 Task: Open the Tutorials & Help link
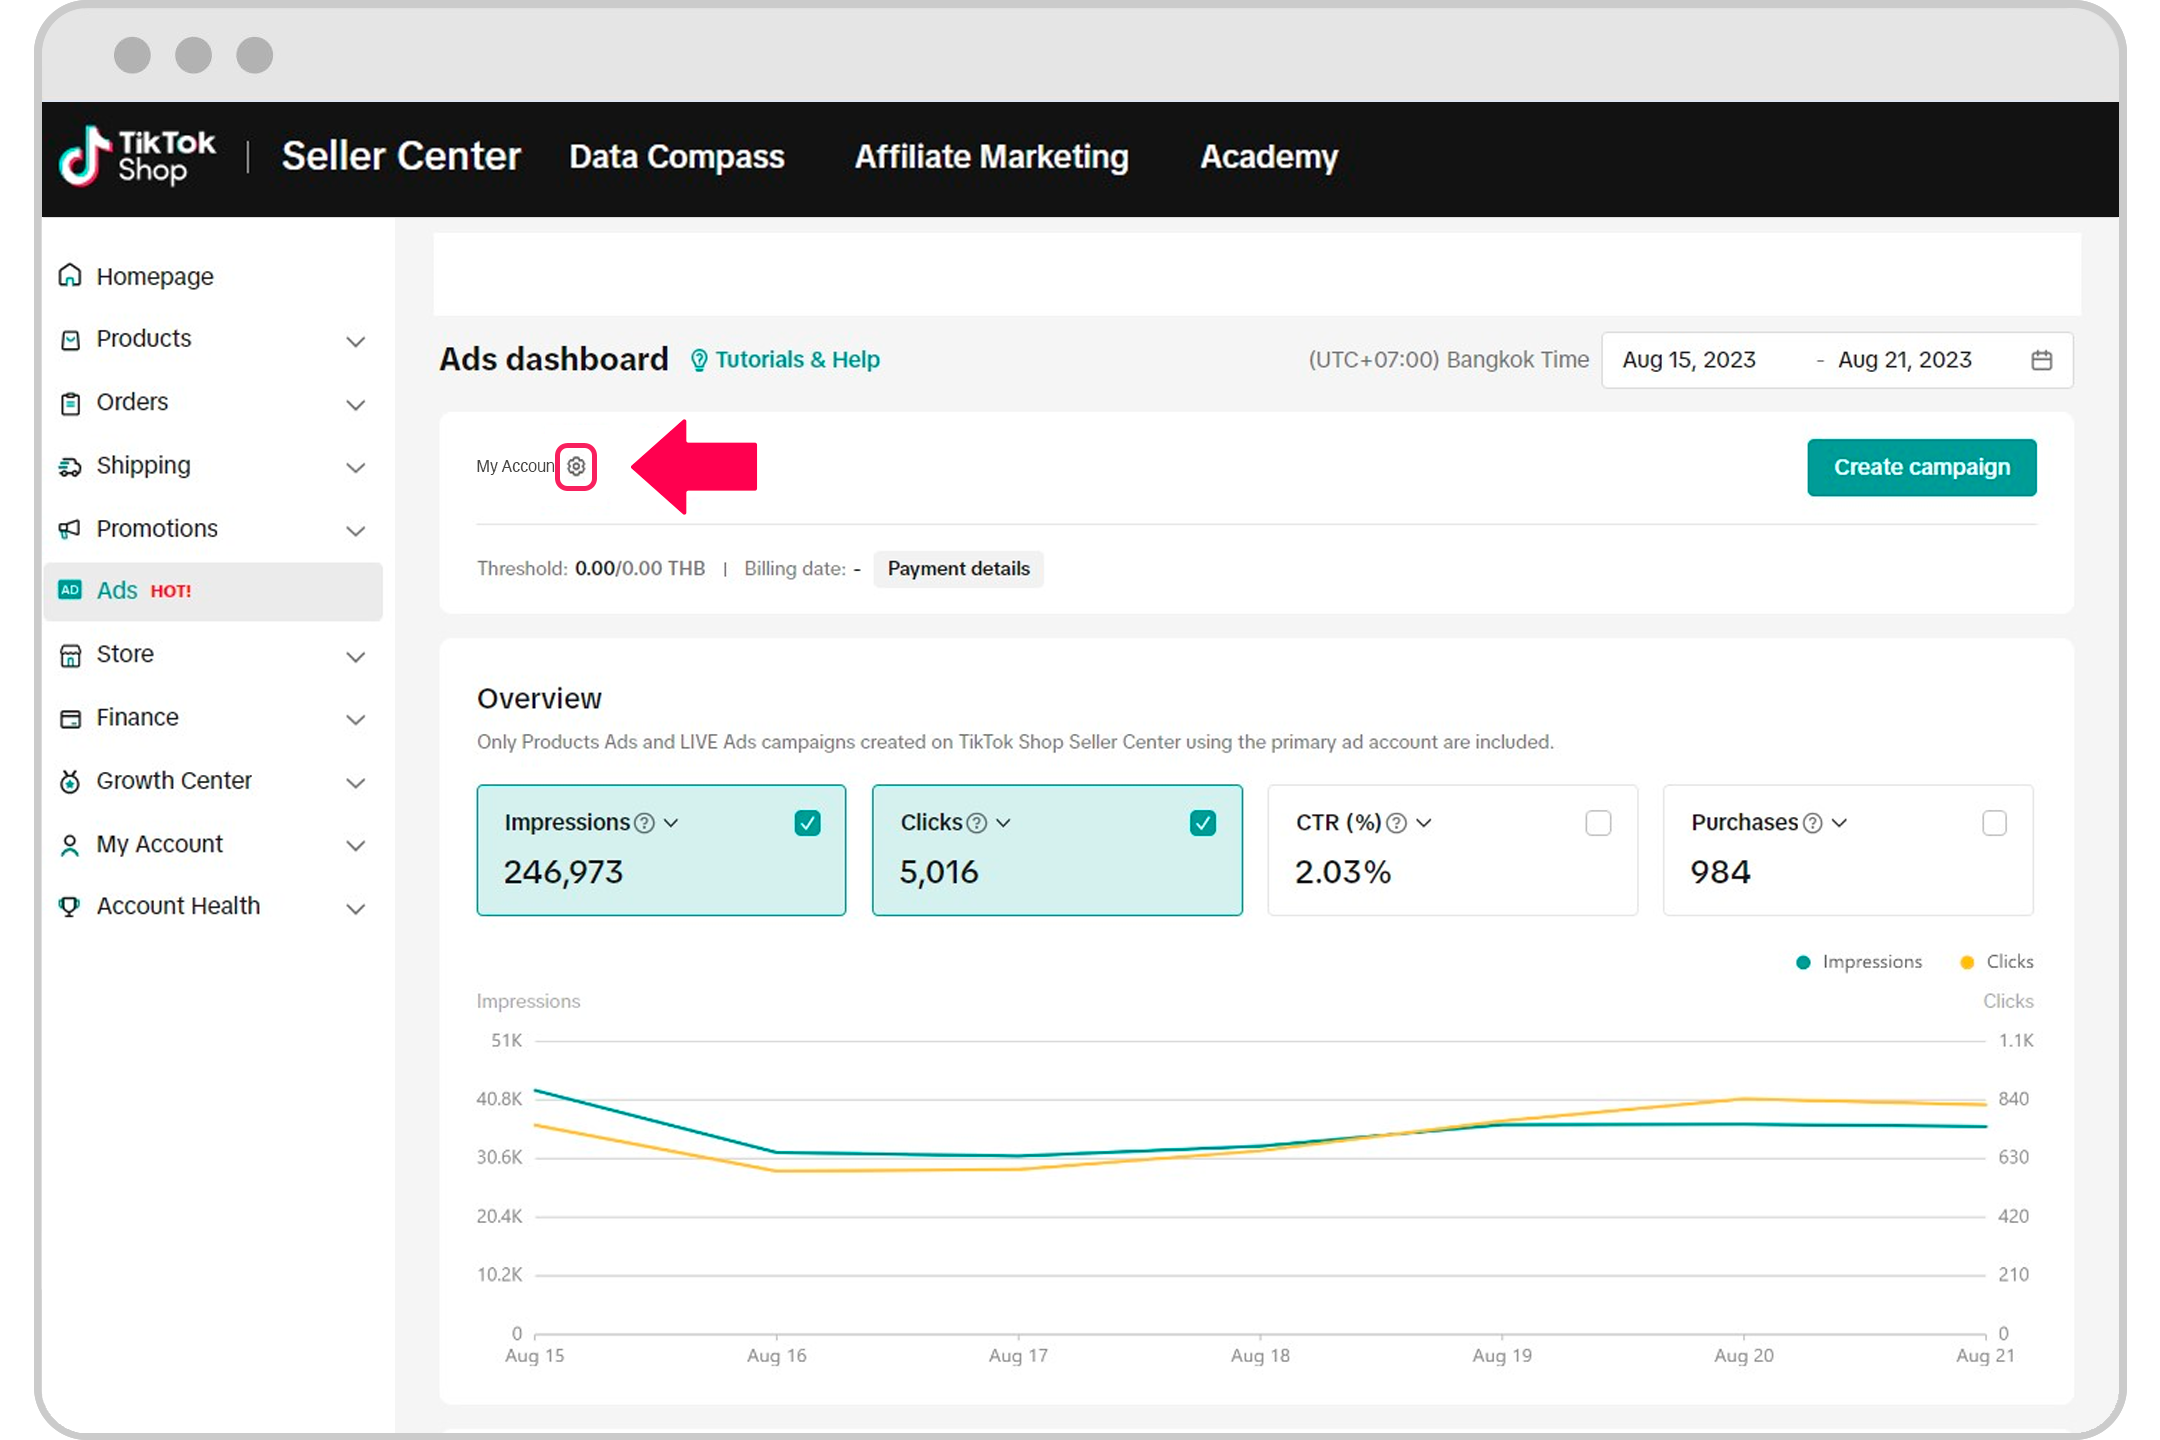click(797, 360)
